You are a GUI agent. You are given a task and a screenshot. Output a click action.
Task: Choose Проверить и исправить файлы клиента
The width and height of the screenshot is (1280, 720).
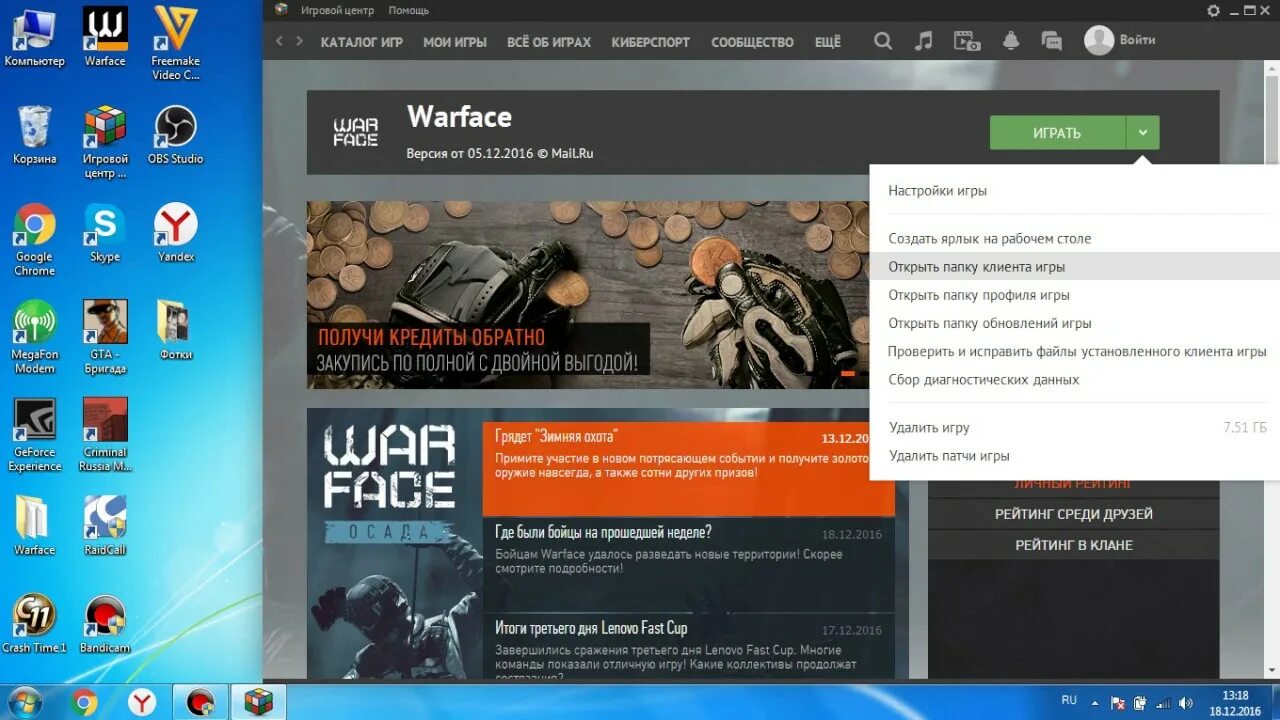1075,351
